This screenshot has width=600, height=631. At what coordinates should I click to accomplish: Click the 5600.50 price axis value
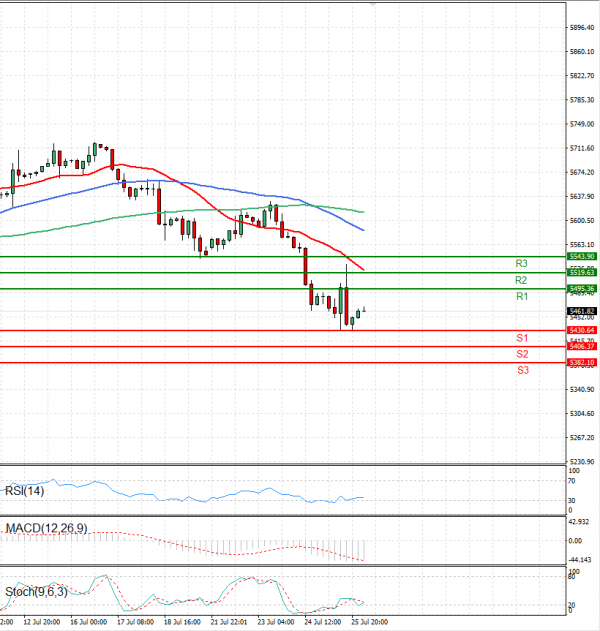point(582,221)
